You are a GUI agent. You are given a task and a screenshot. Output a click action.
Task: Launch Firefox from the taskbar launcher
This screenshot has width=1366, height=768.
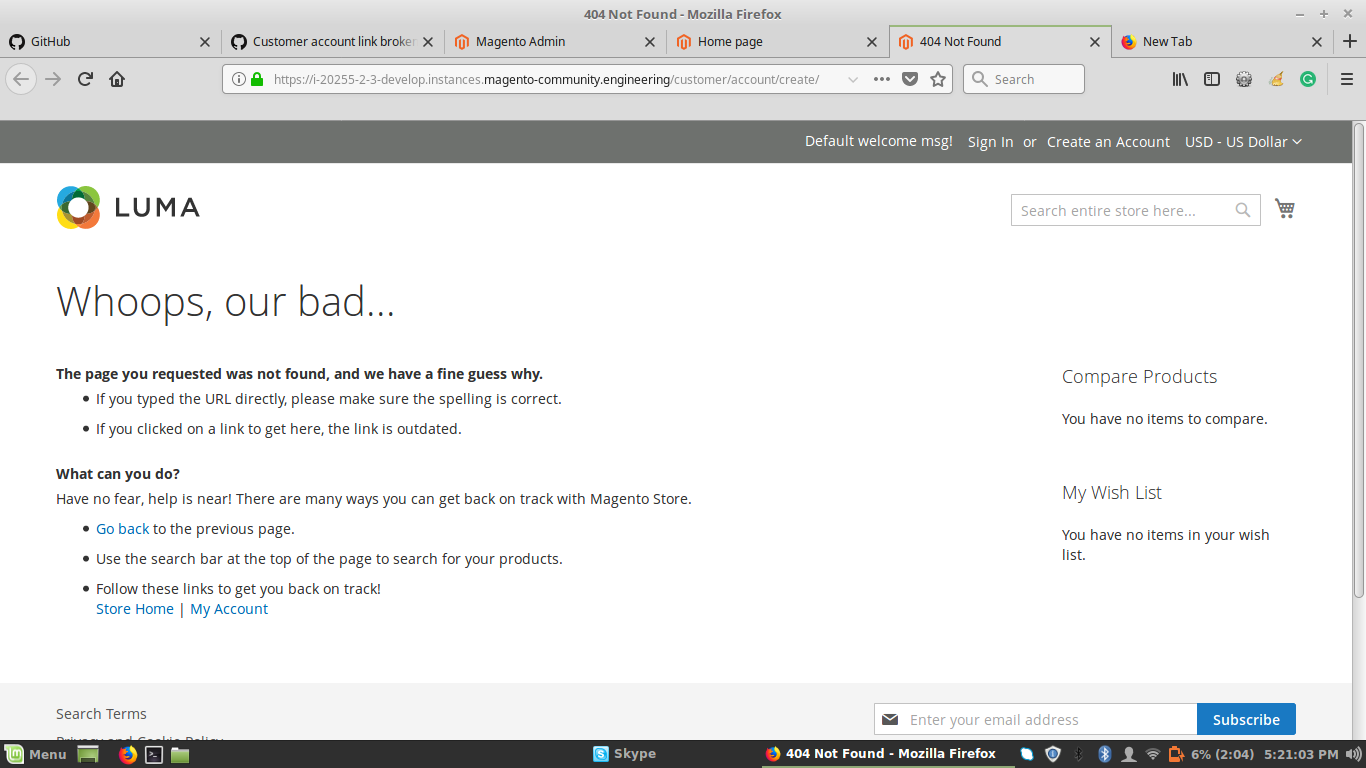[127, 754]
